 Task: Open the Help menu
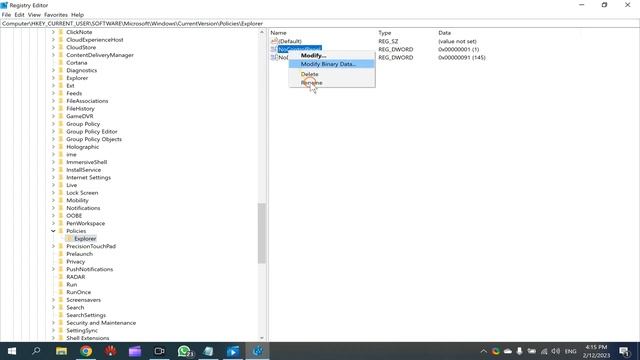tap(78, 15)
